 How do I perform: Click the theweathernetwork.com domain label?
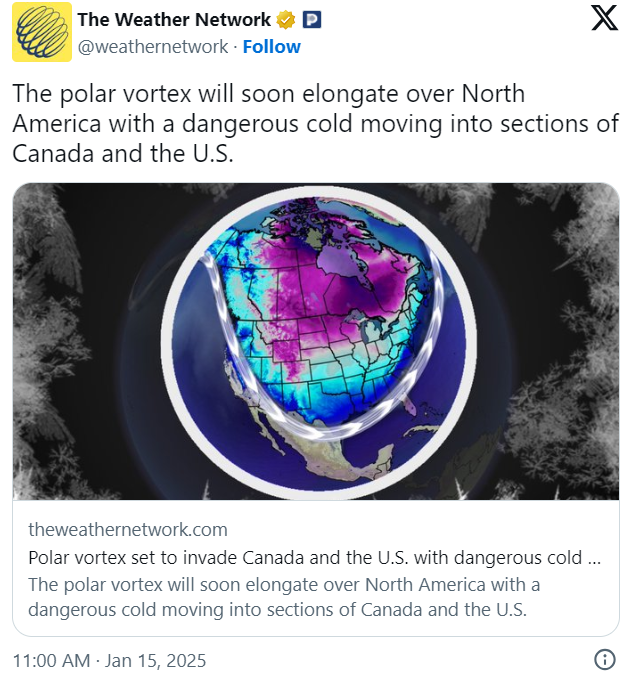tap(128, 529)
